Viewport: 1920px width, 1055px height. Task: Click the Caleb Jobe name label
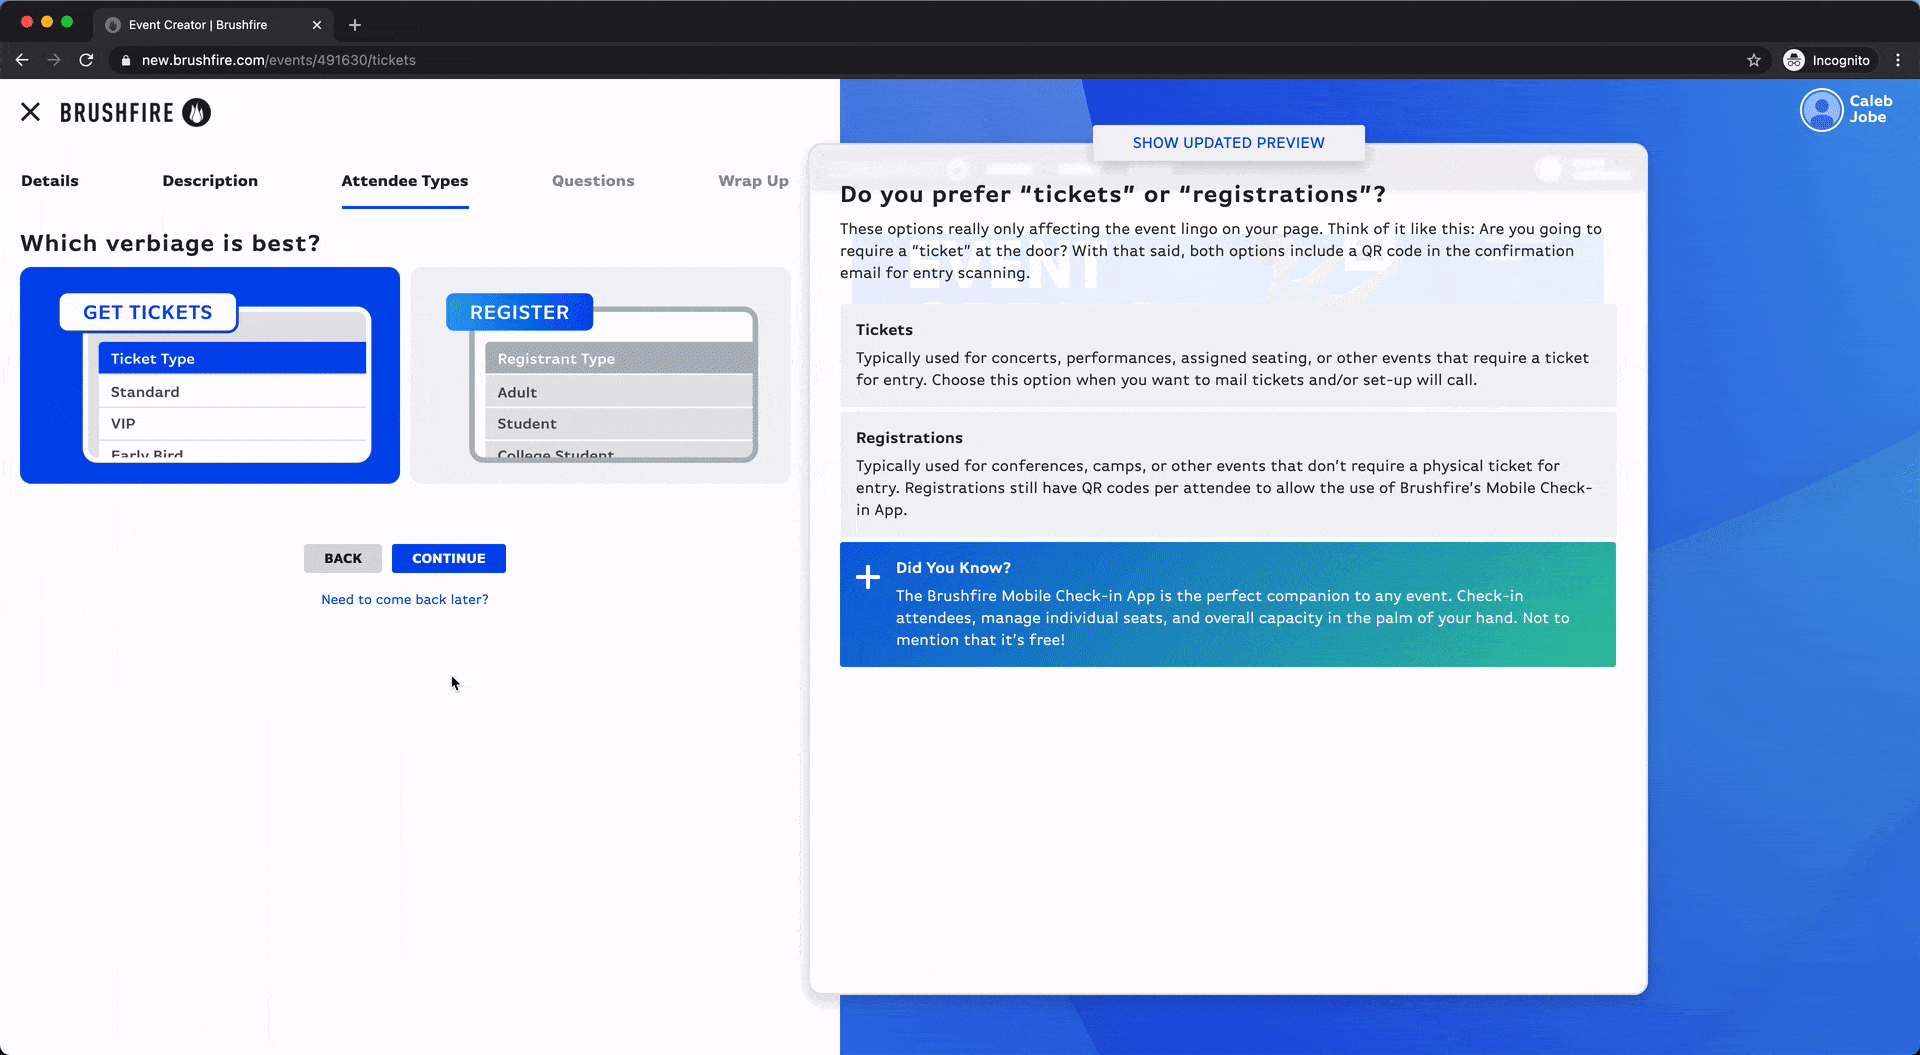coord(1870,109)
